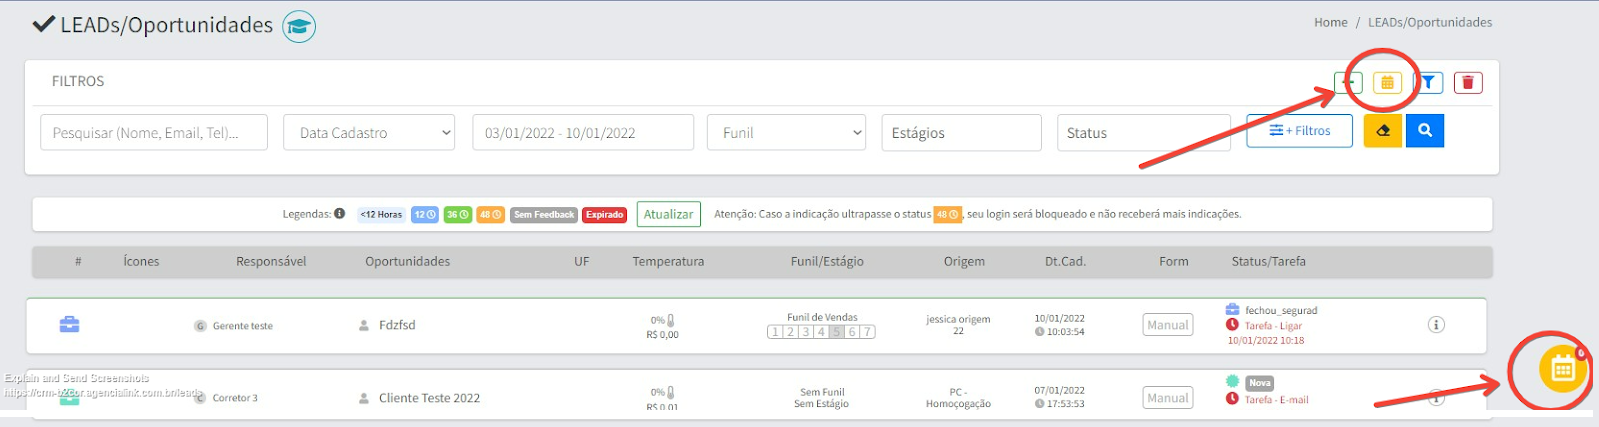Click the yellow eraser clear-filters button
This screenshot has width=1599, height=427.
1383,131
